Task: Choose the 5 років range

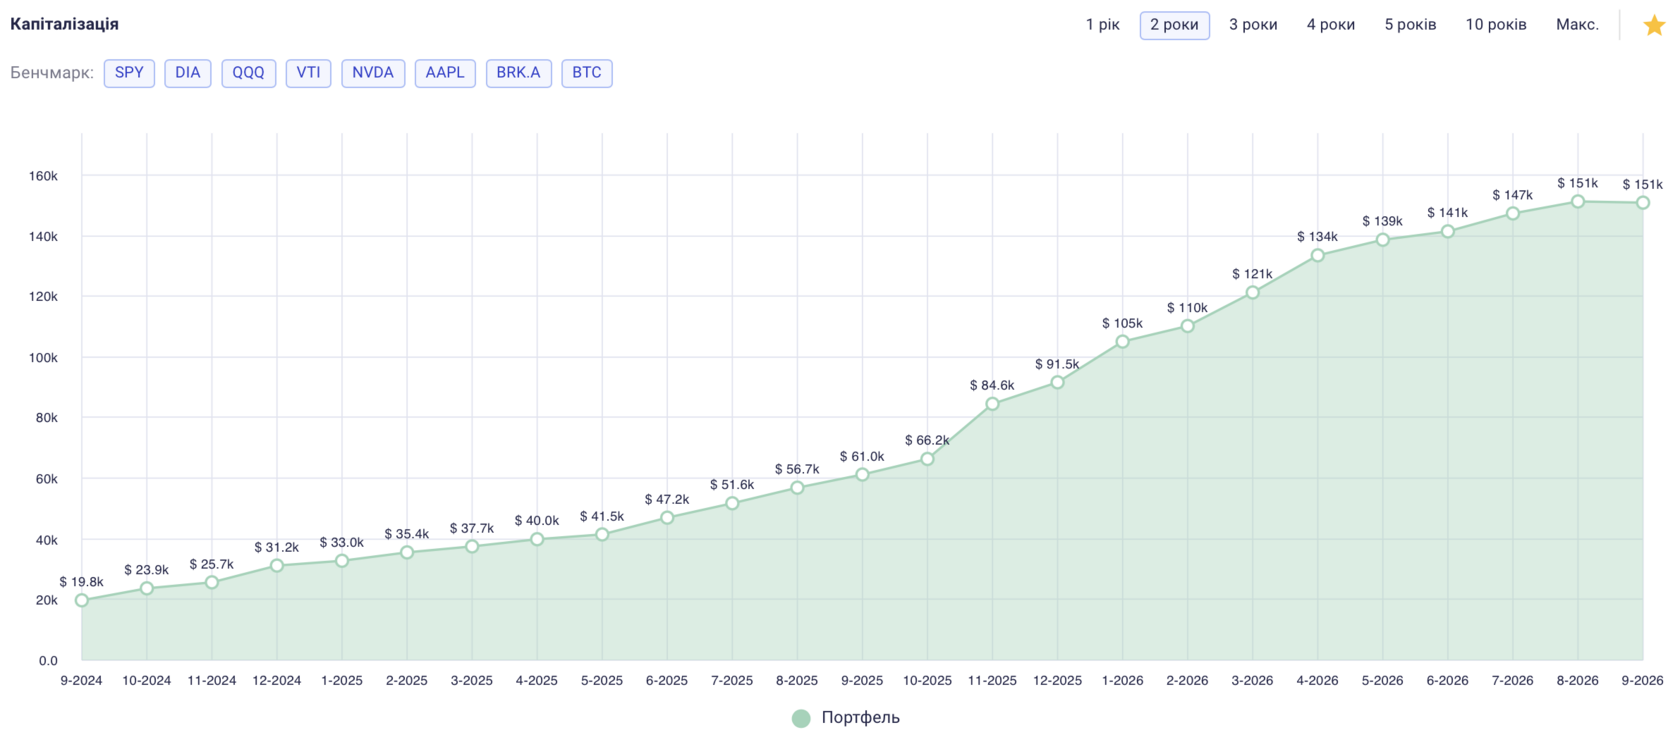Action: tap(1411, 25)
